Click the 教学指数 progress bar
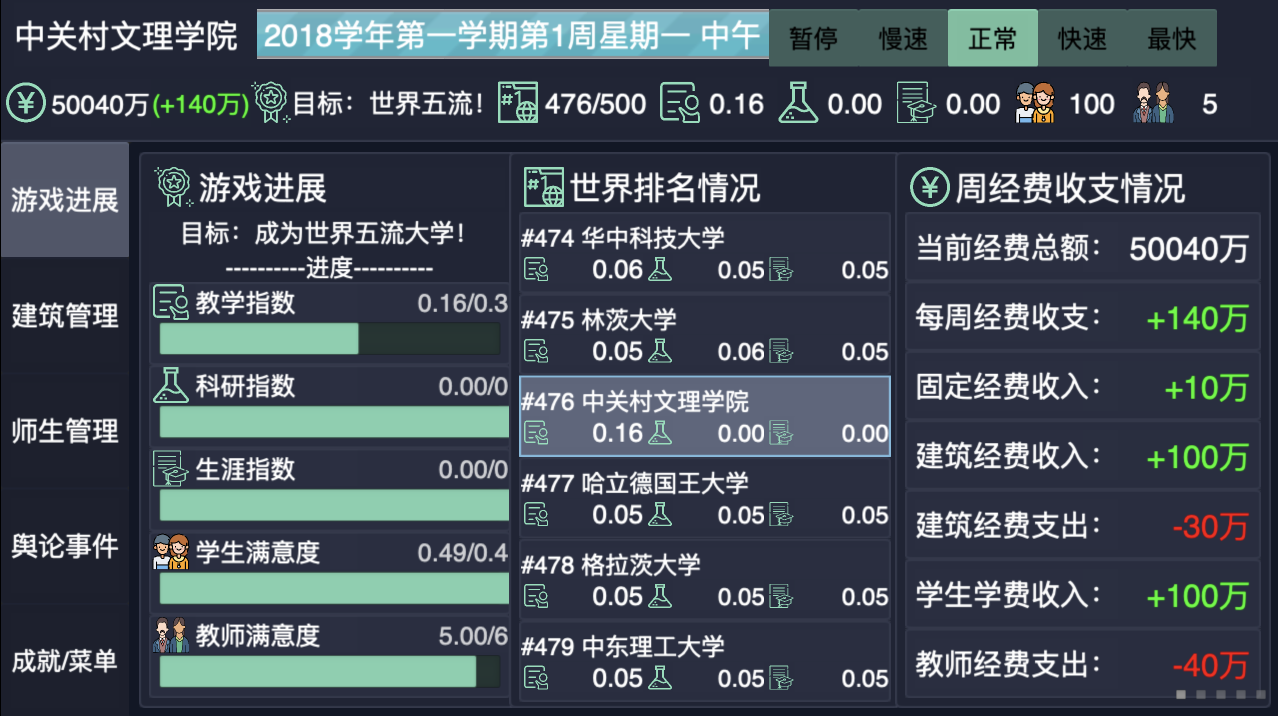The height and width of the screenshot is (716, 1278). [x=332, y=338]
